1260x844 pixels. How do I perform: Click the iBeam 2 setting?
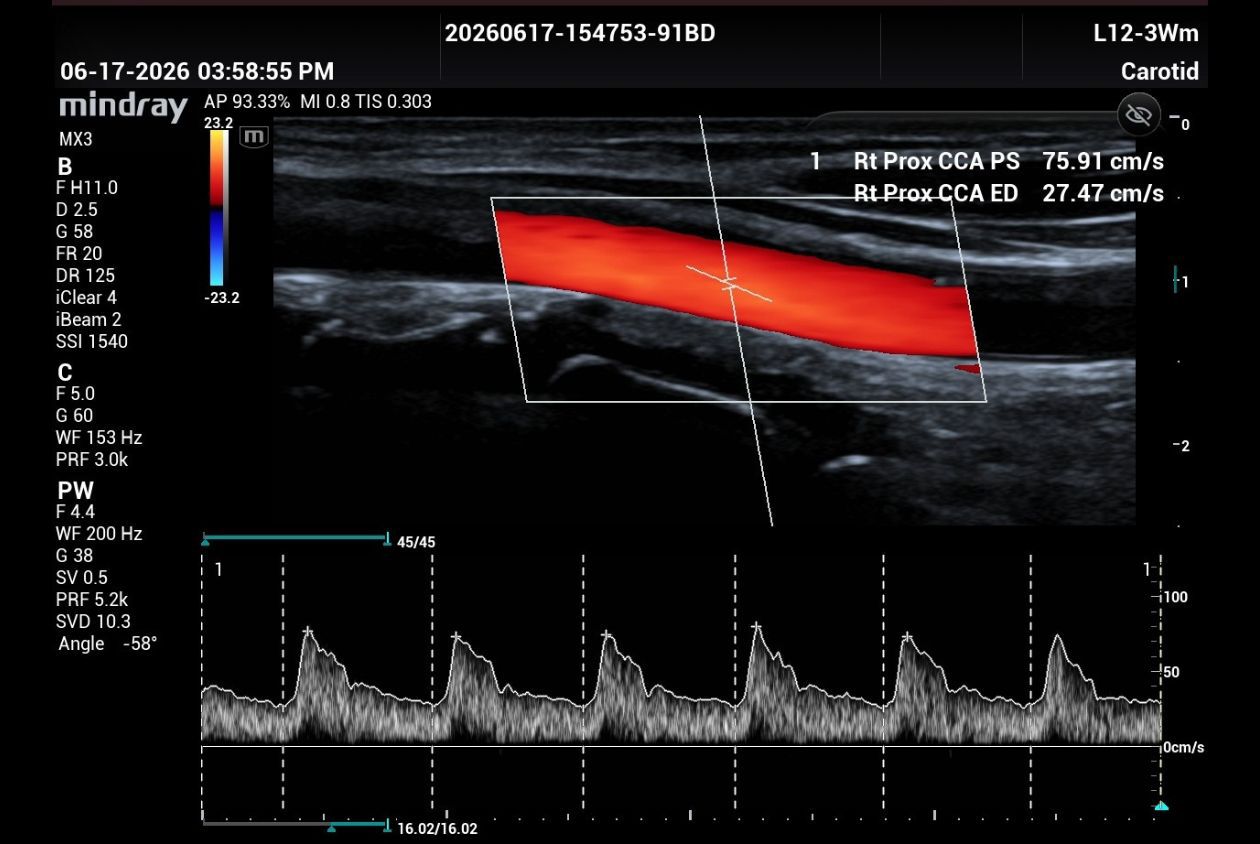click(88, 320)
